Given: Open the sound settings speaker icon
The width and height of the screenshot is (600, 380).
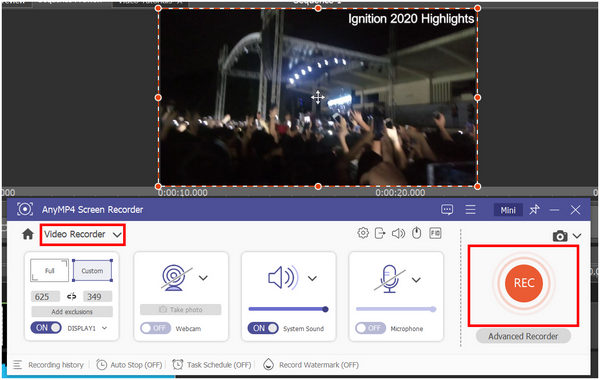Looking at the screenshot, I should [398, 233].
